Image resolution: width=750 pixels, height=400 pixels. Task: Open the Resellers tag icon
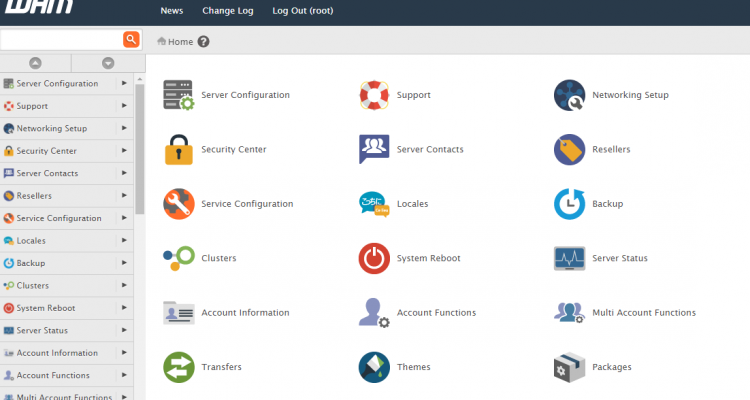pyautogui.click(x=569, y=149)
